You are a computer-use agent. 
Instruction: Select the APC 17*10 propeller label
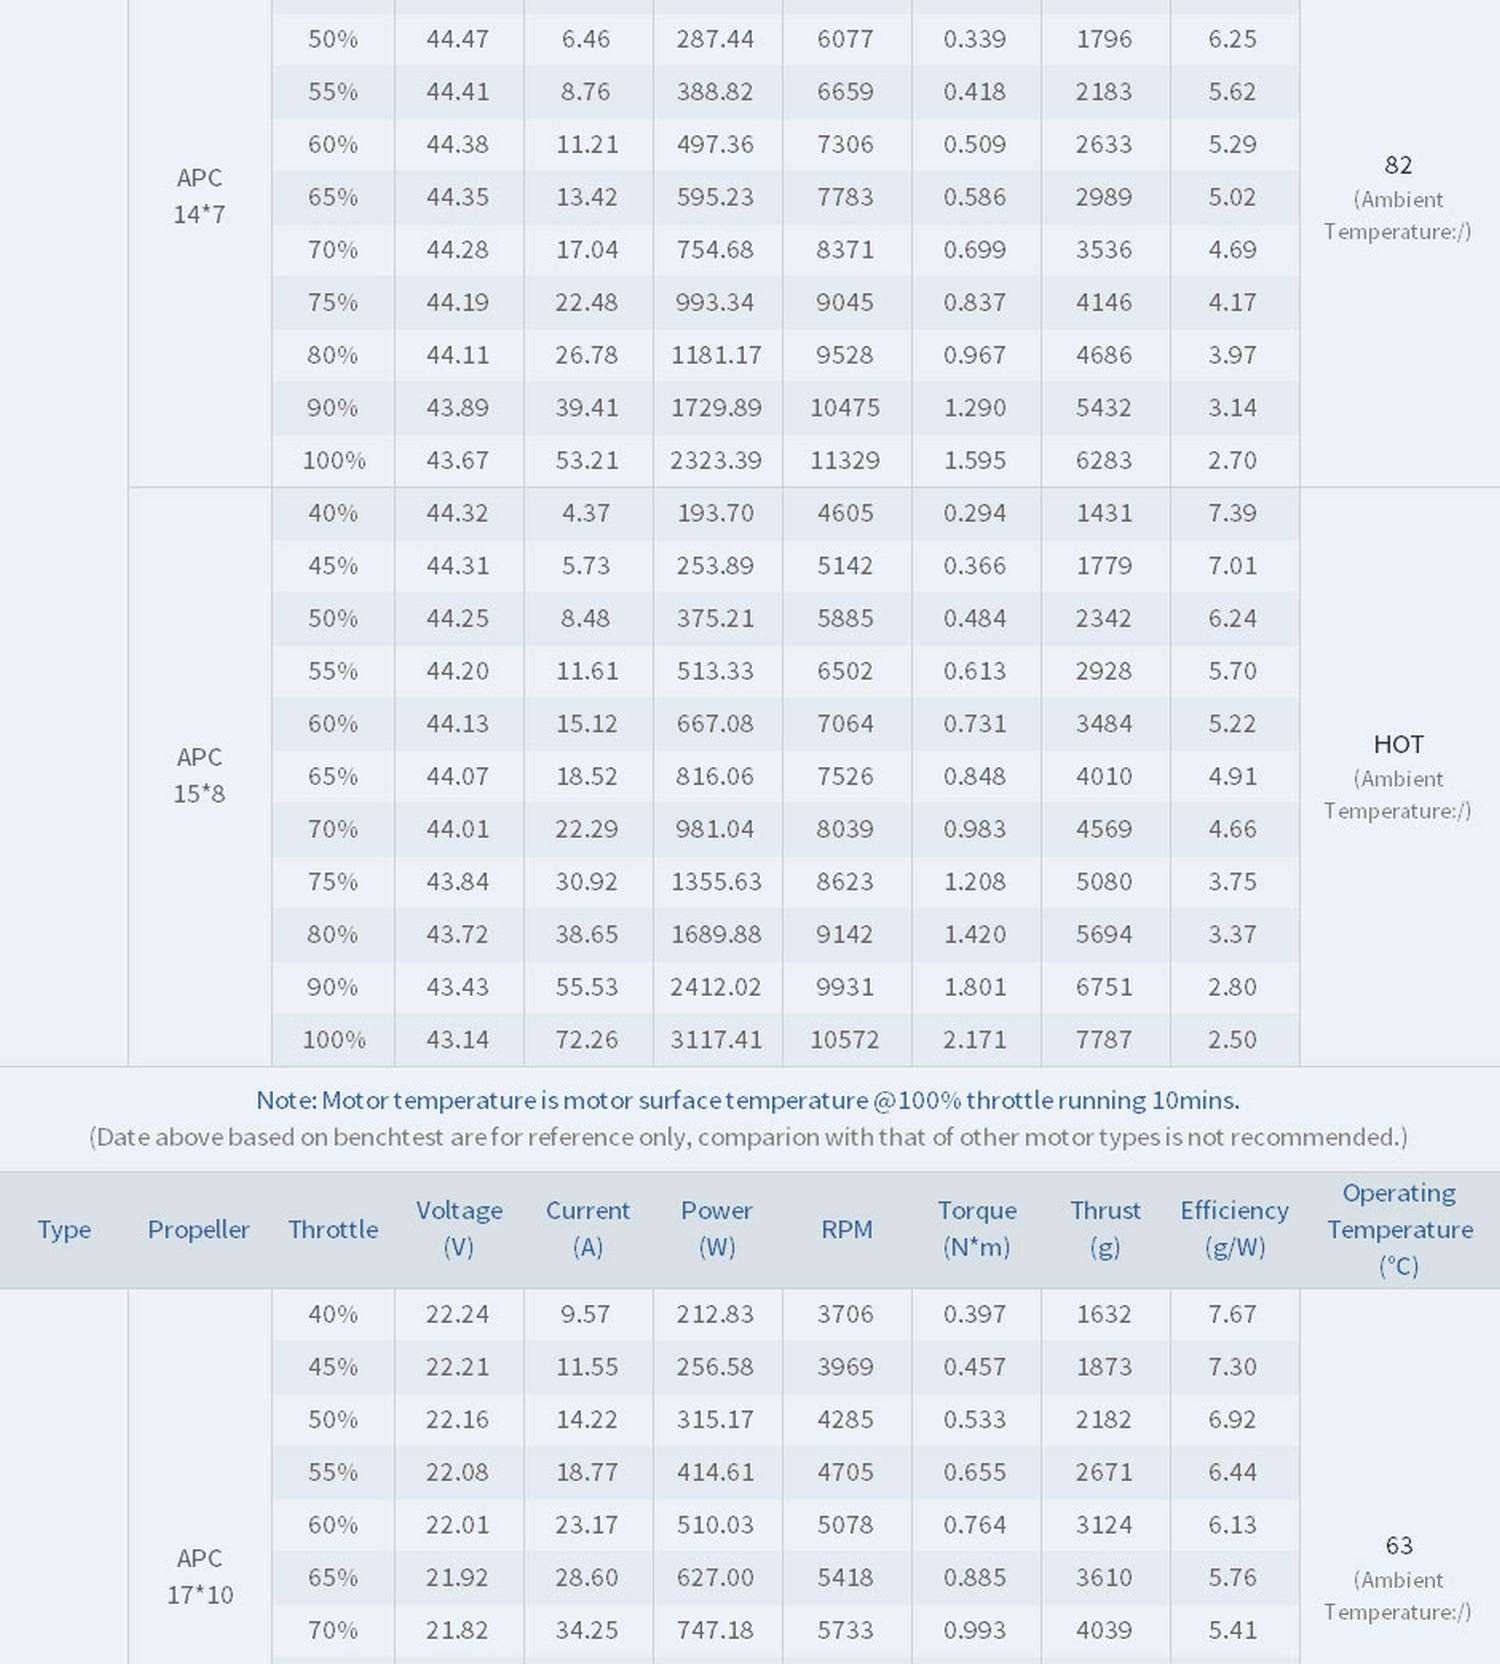[x=199, y=1576]
